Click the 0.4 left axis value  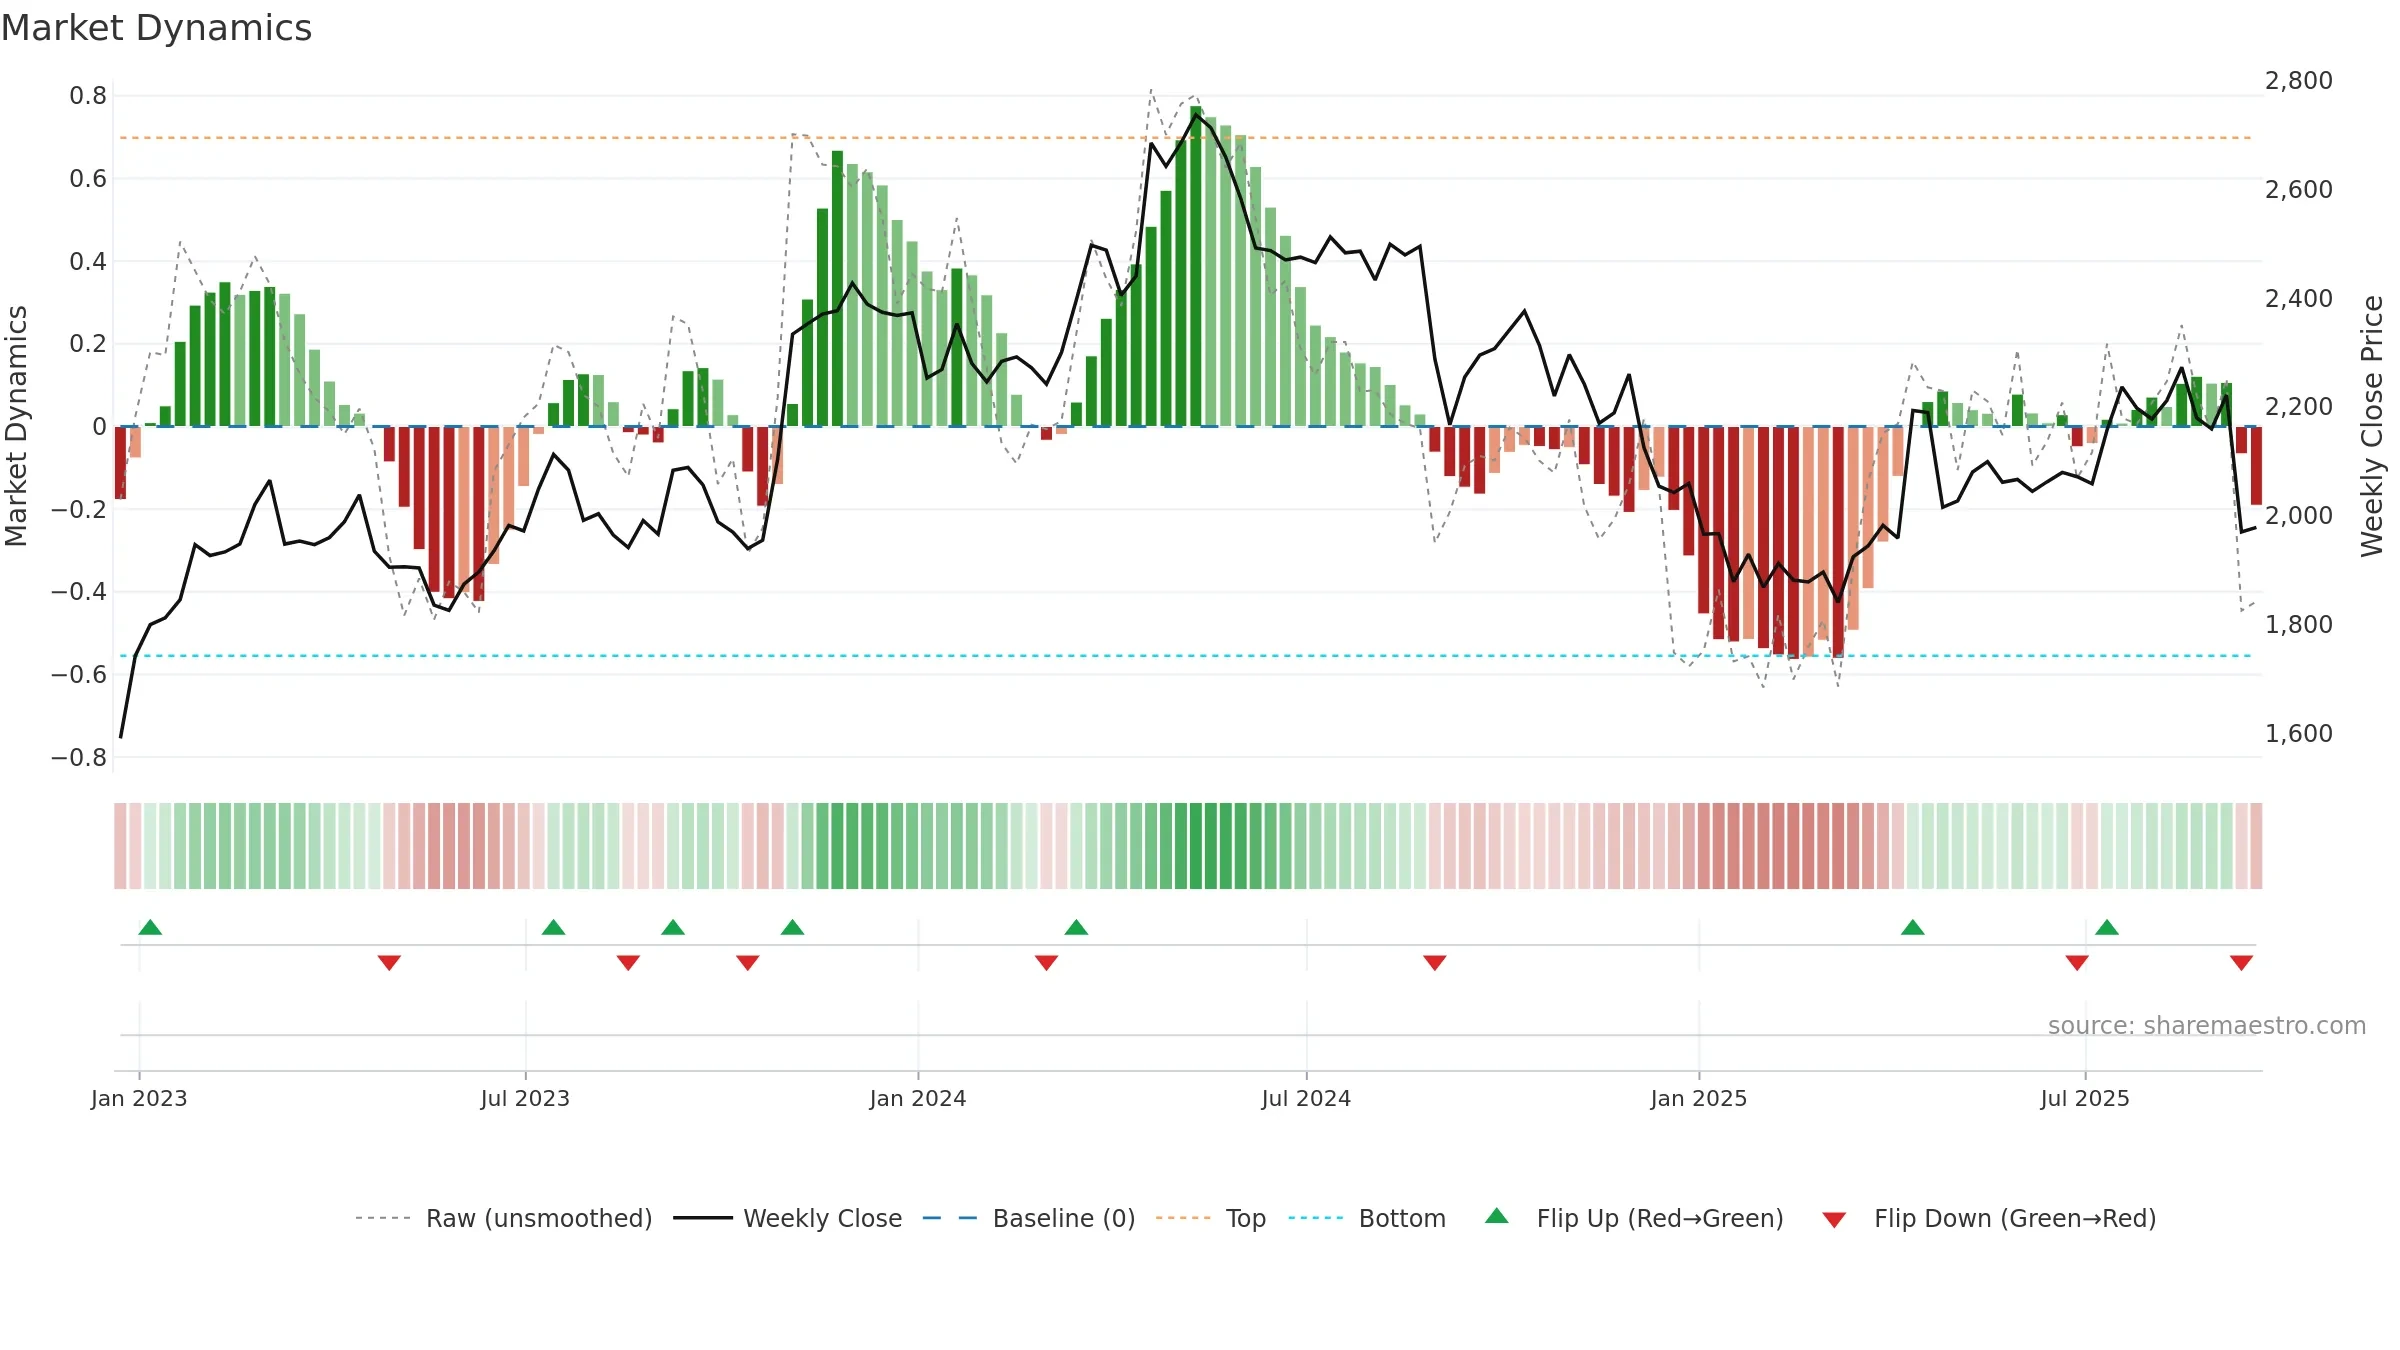(x=88, y=262)
